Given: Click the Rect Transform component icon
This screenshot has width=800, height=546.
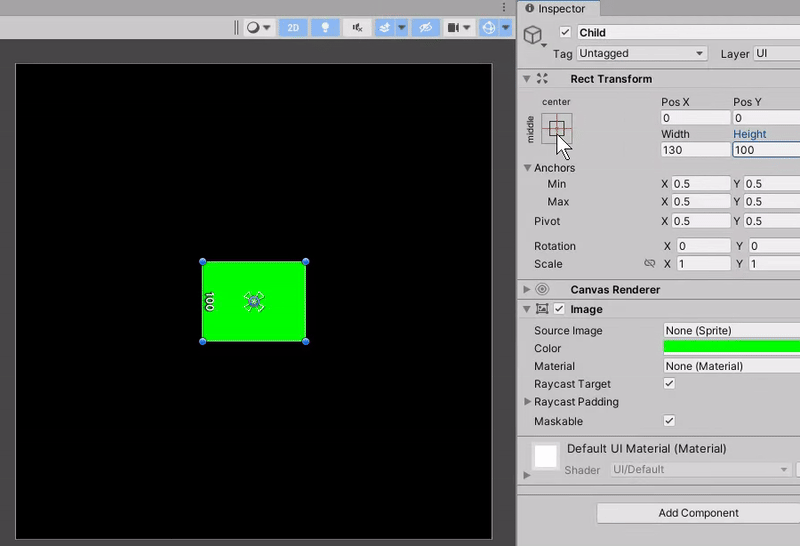Looking at the screenshot, I should 542,79.
